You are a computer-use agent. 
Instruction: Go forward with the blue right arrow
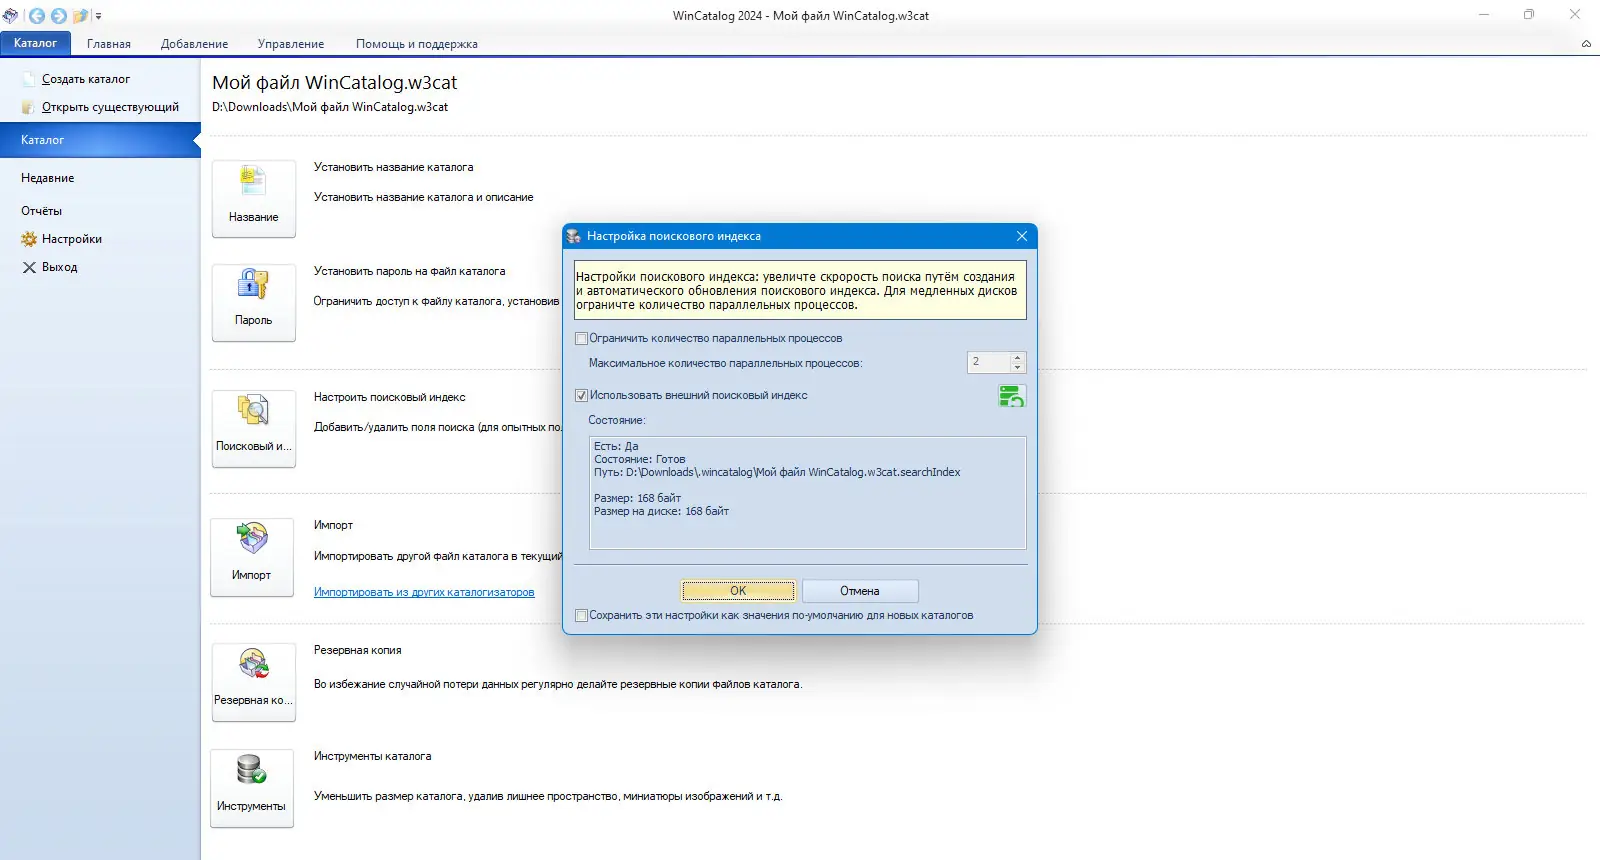click(59, 16)
